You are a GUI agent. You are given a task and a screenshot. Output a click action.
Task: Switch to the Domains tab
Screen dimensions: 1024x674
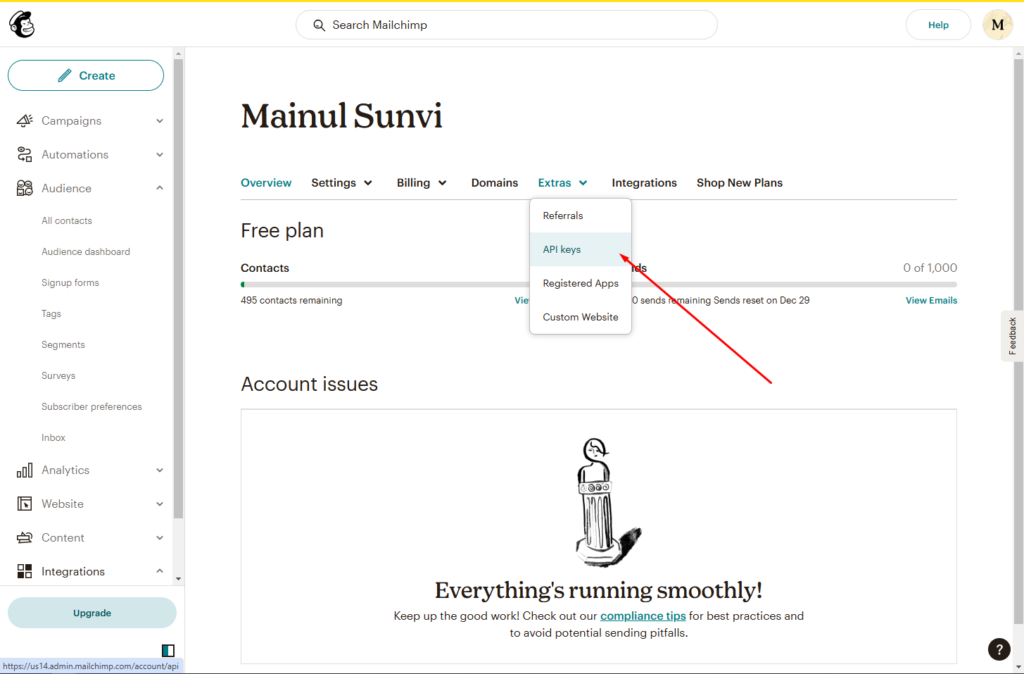pyautogui.click(x=494, y=183)
